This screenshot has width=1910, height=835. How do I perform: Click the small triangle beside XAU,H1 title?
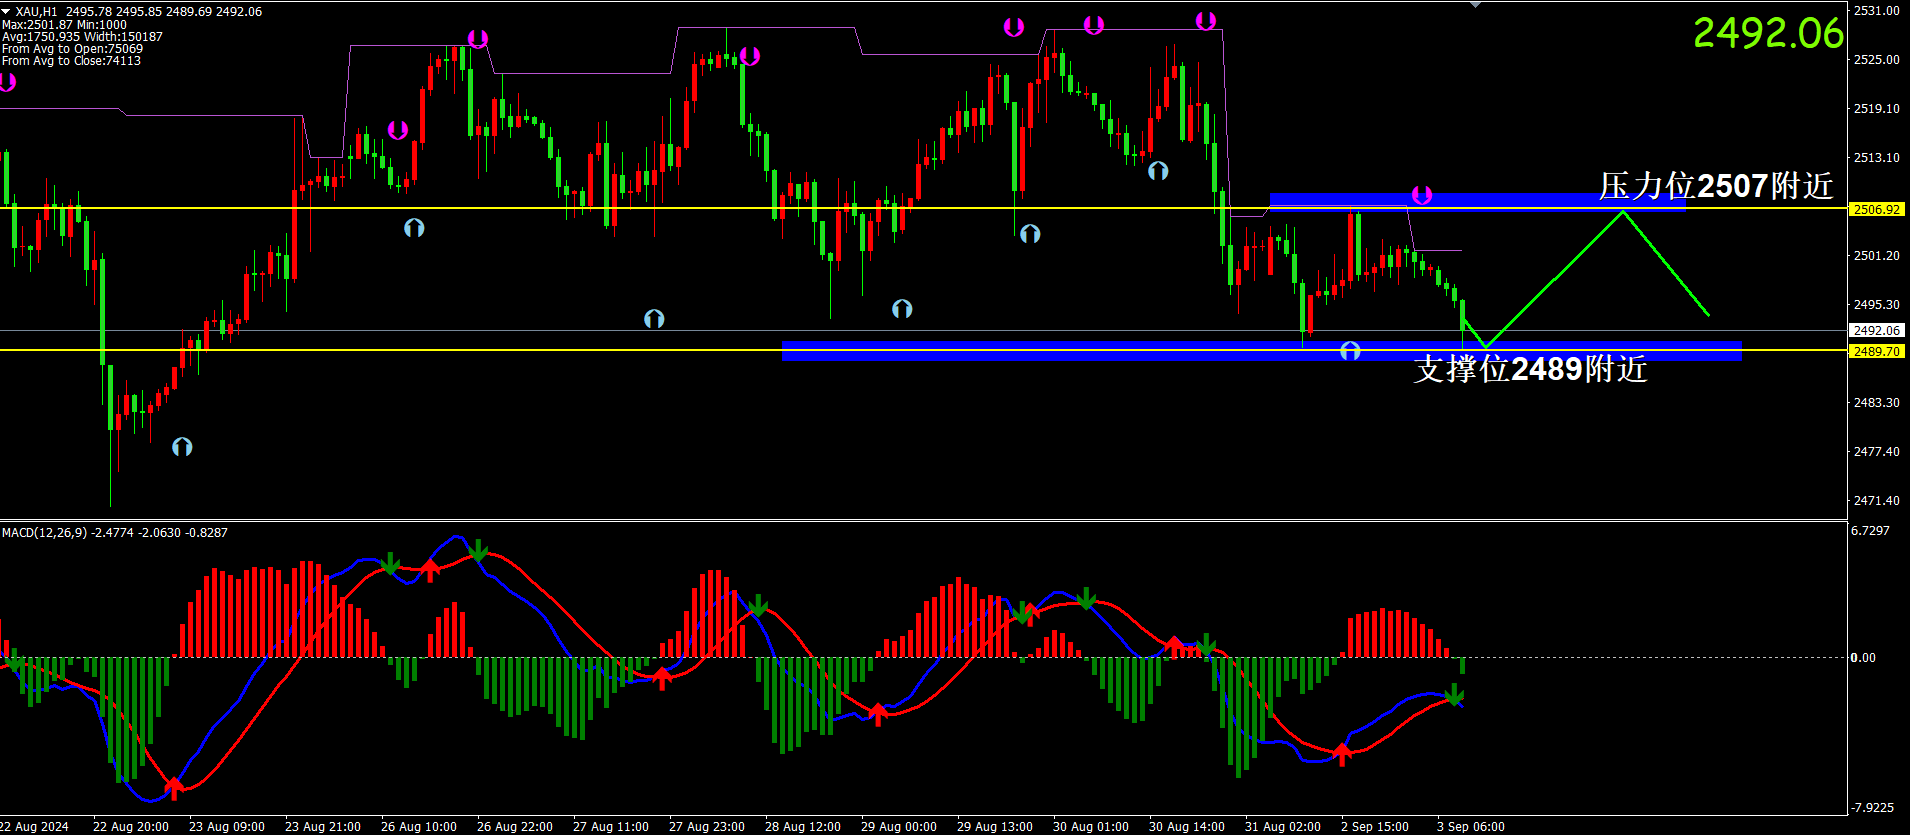5,11
